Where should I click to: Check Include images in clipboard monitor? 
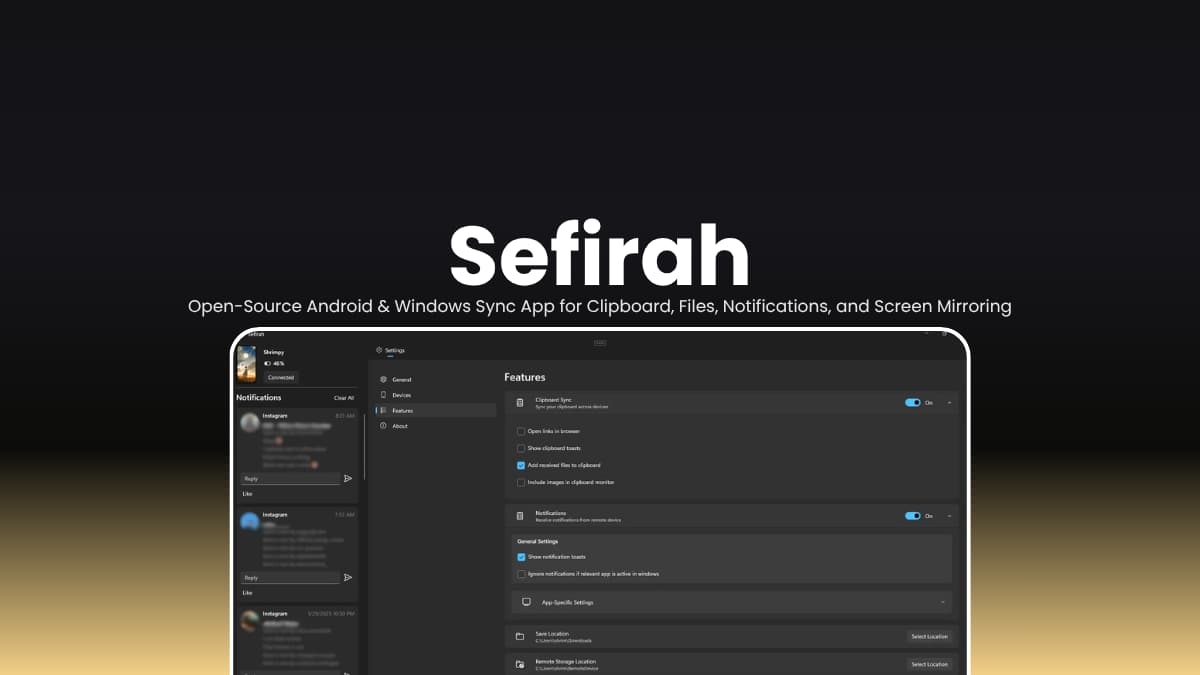pyautogui.click(x=521, y=482)
